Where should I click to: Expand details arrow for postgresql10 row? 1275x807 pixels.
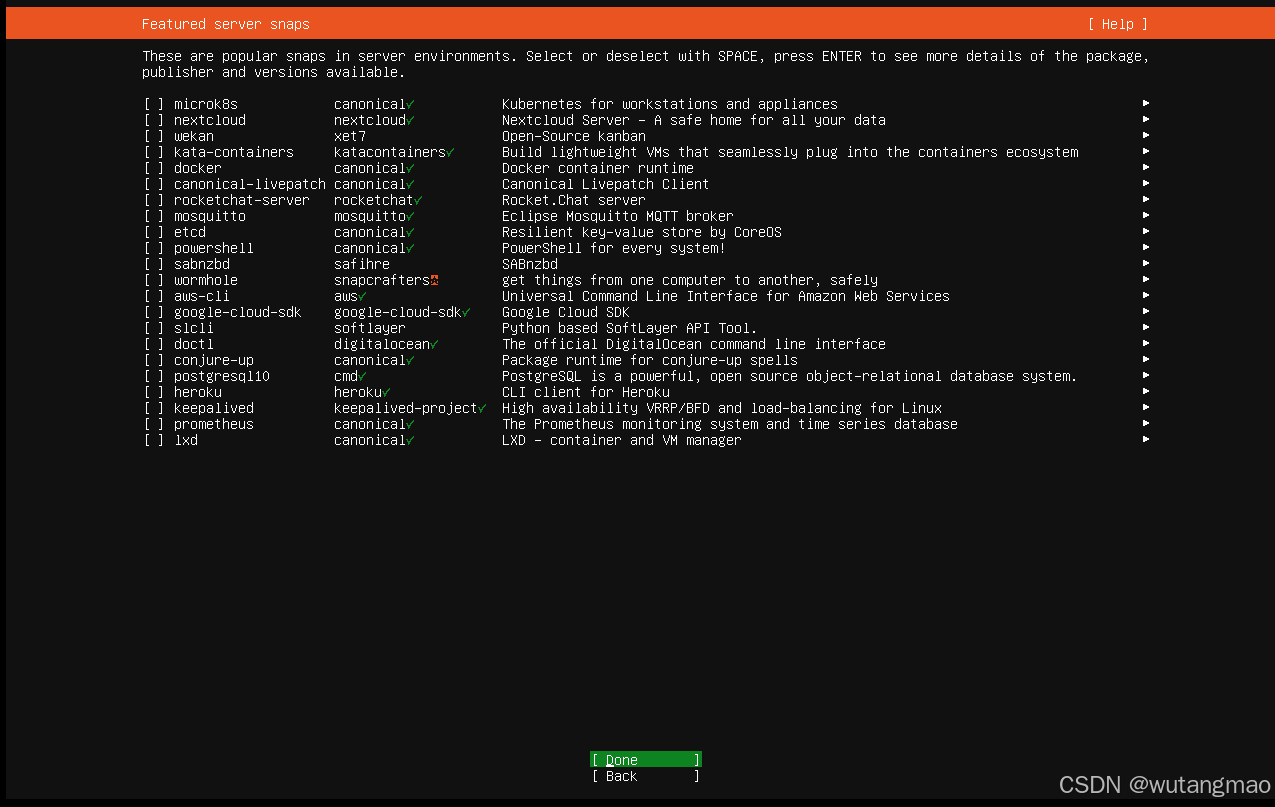pos(1146,375)
